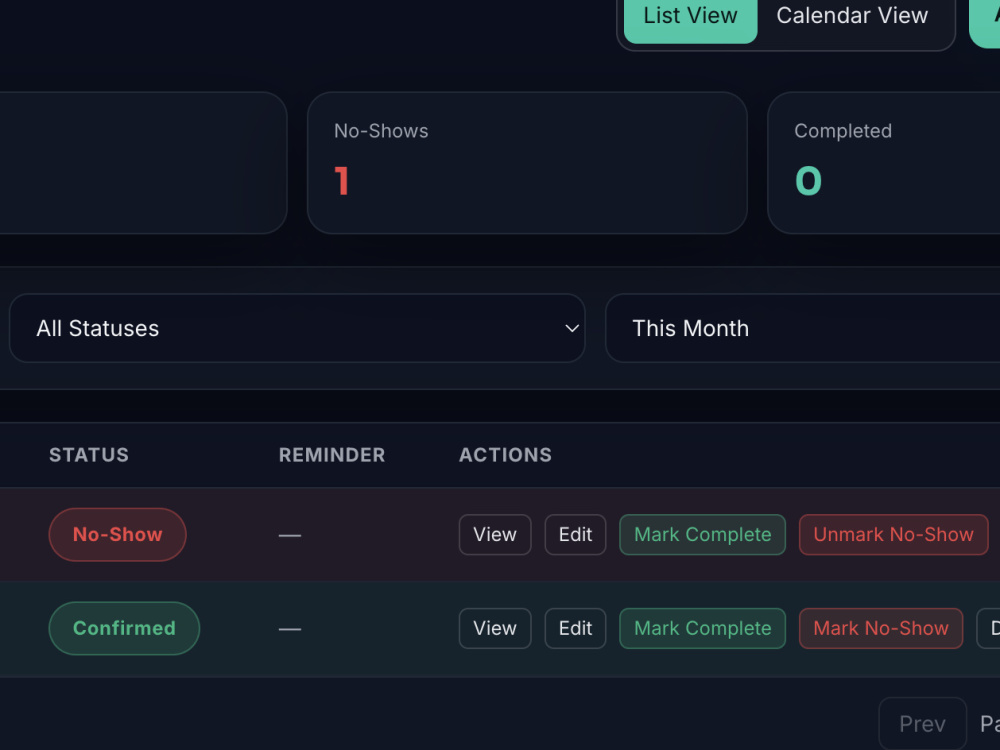Edit the Confirmed appointment

click(575, 628)
